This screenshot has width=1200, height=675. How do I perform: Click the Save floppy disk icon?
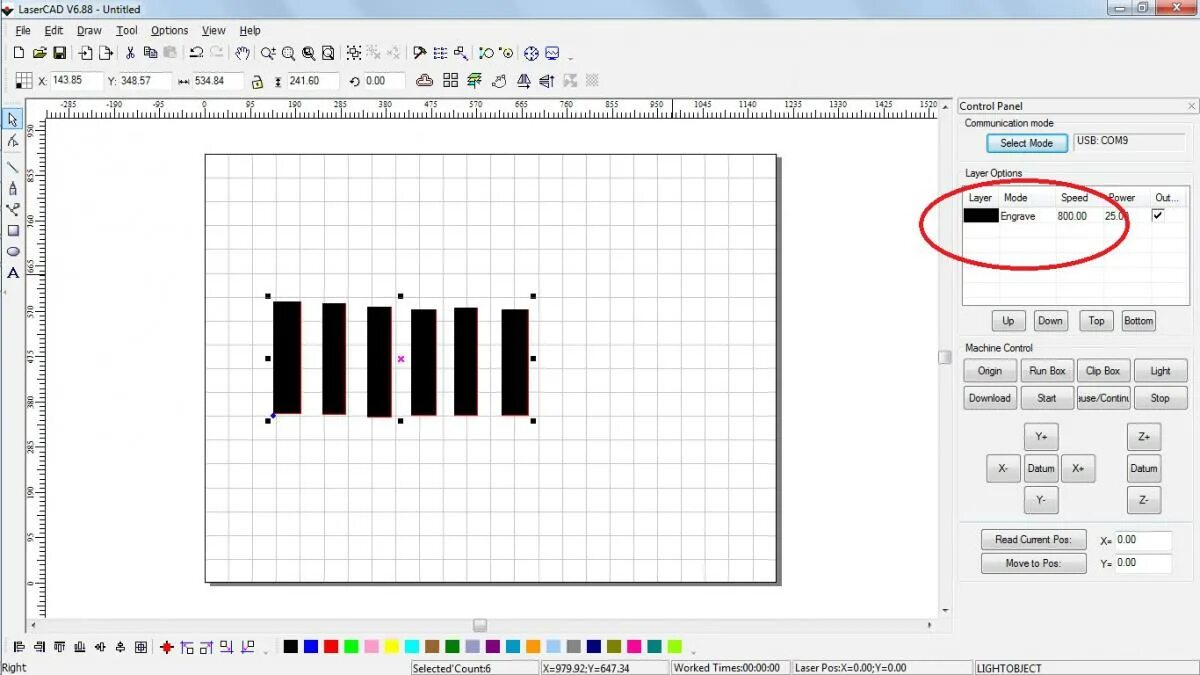(x=60, y=53)
